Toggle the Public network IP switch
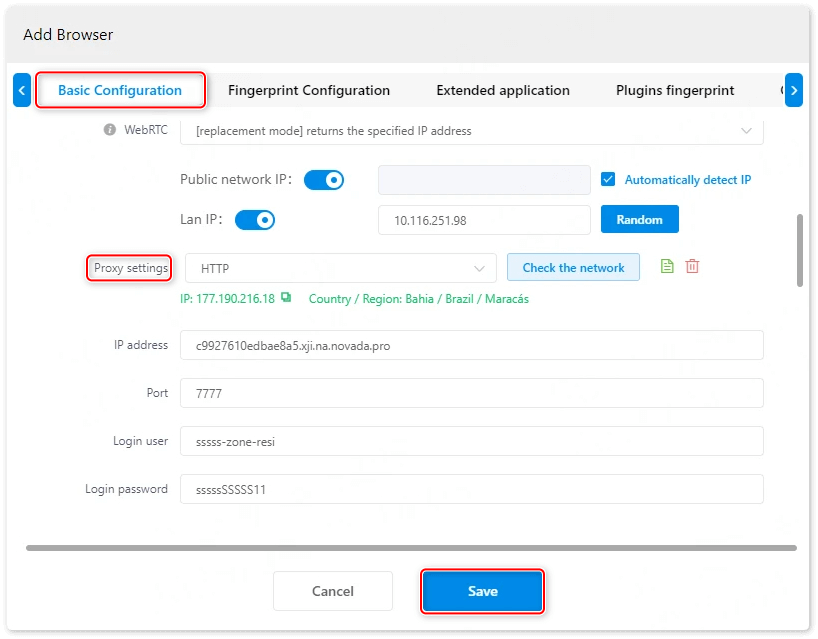This screenshot has height=639, width=818. click(x=324, y=180)
